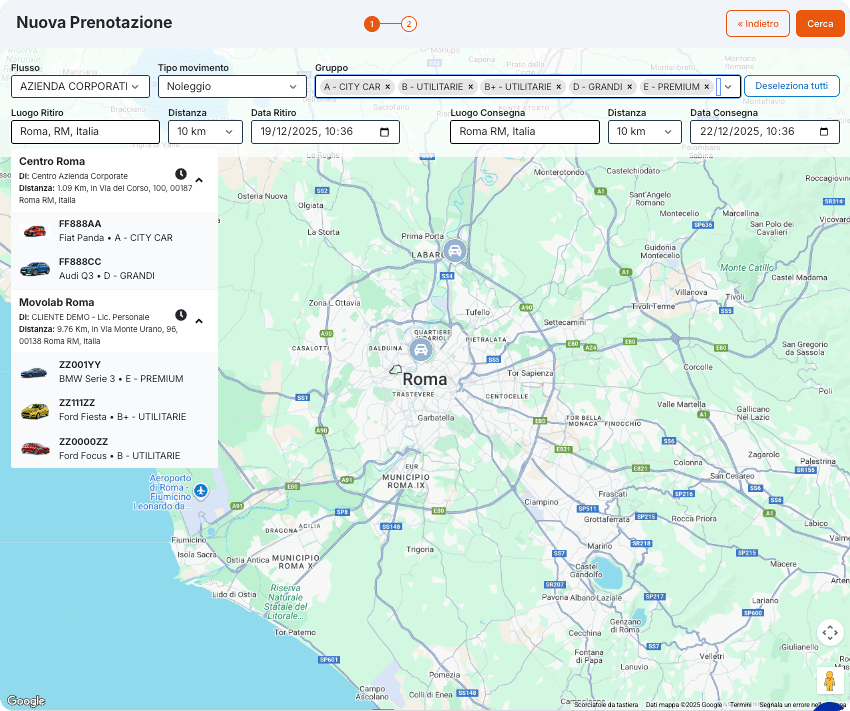Open the Tipo movimento dropdown
The image size is (850, 711).
pyautogui.click(x=231, y=87)
